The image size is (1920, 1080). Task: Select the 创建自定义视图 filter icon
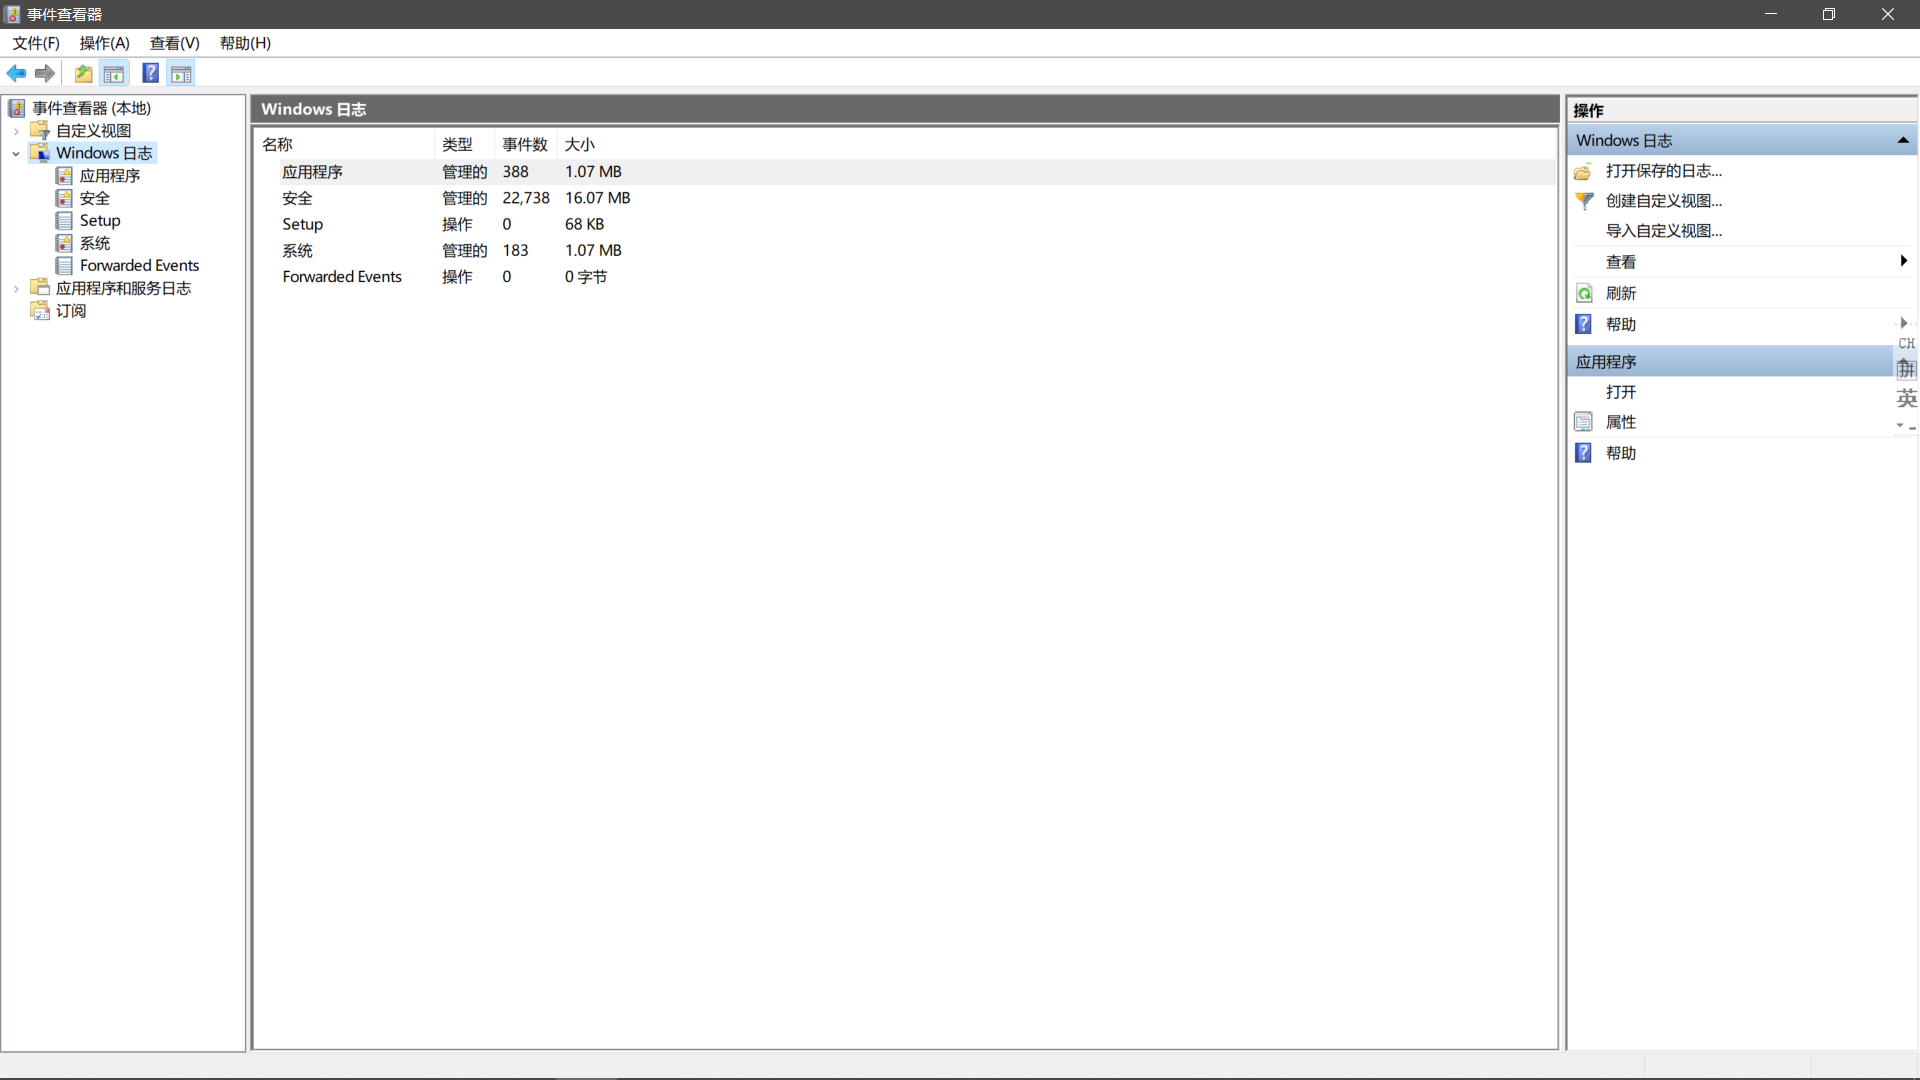[1584, 201]
